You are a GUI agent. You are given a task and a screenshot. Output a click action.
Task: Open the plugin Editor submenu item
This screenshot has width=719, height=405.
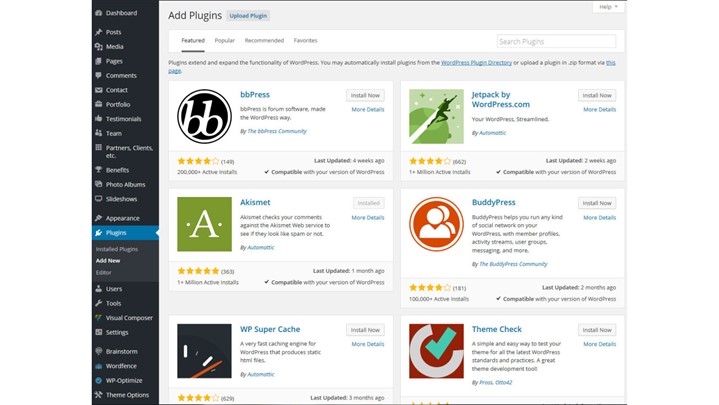pos(104,272)
